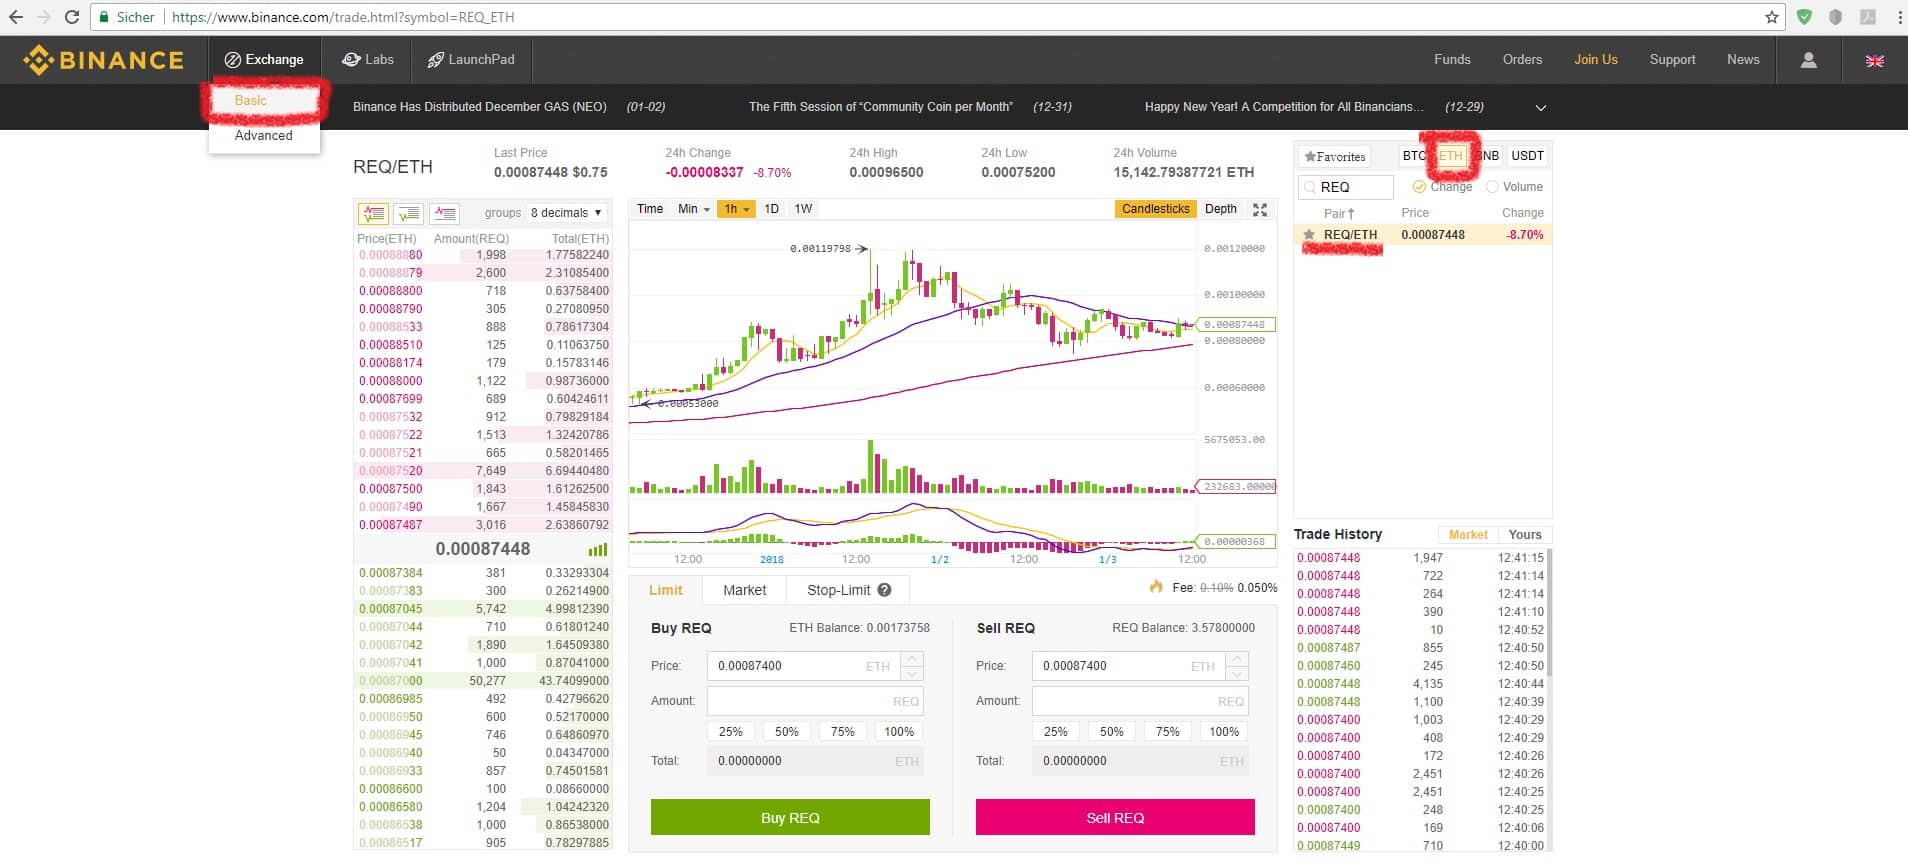This screenshot has width=1908, height=868.
Task: Change language via UK flag icon
Action: click(x=1875, y=60)
